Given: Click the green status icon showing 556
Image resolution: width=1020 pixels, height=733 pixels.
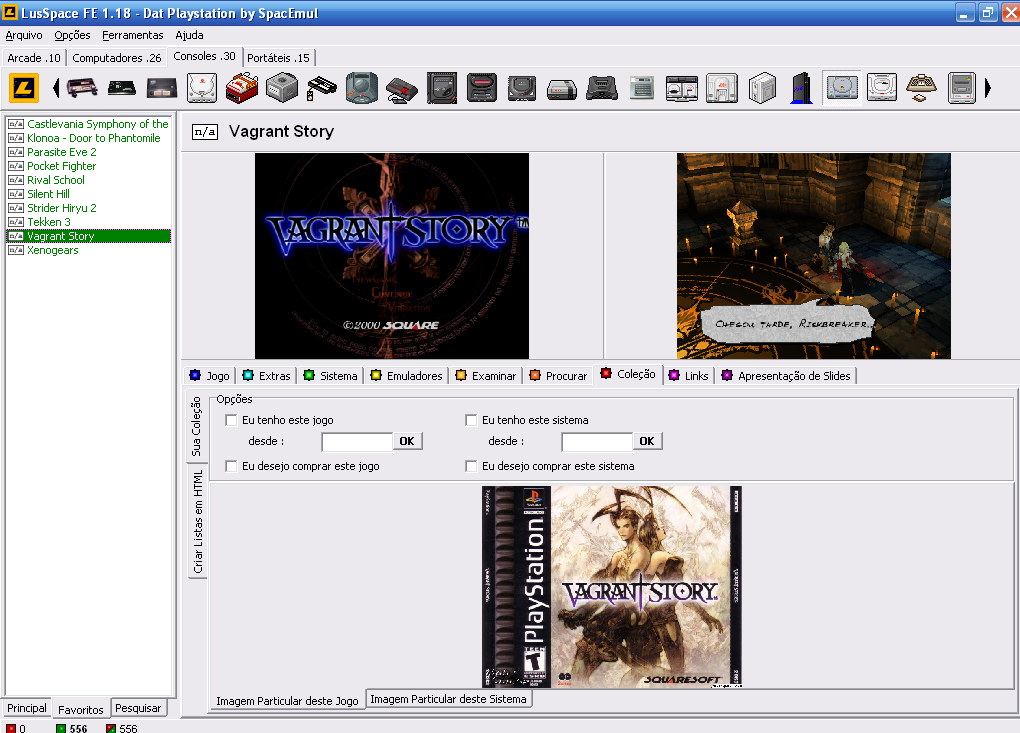Looking at the screenshot, I should (61, 728).
